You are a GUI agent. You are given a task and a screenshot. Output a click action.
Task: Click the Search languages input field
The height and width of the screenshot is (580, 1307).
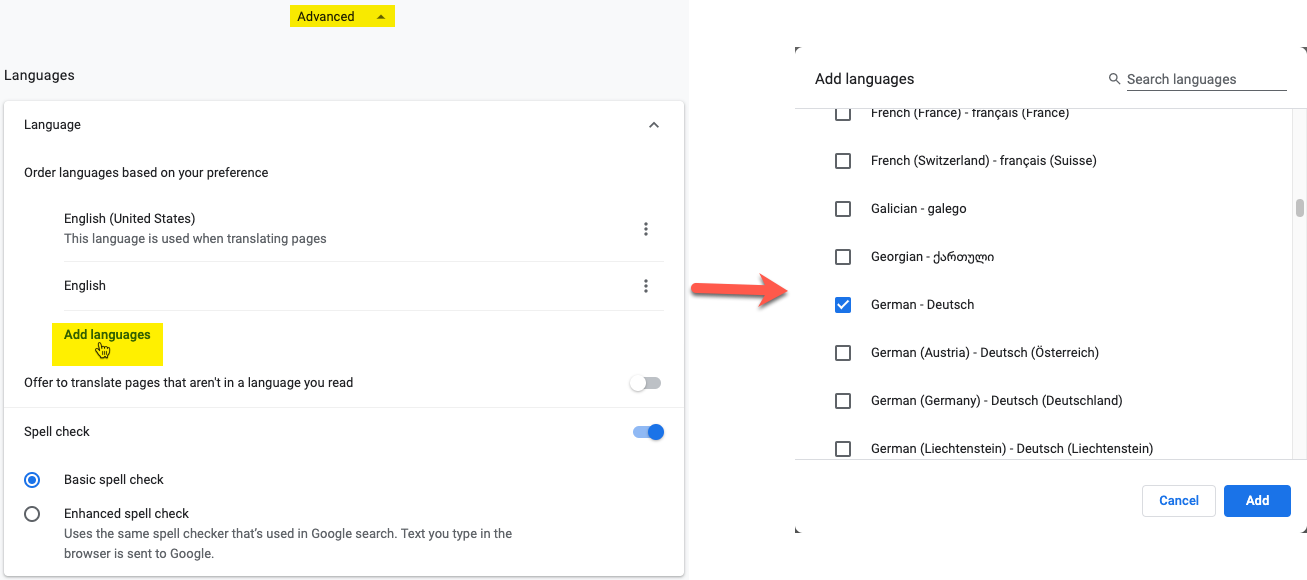pyautogui.click(x=1206, y=79)
